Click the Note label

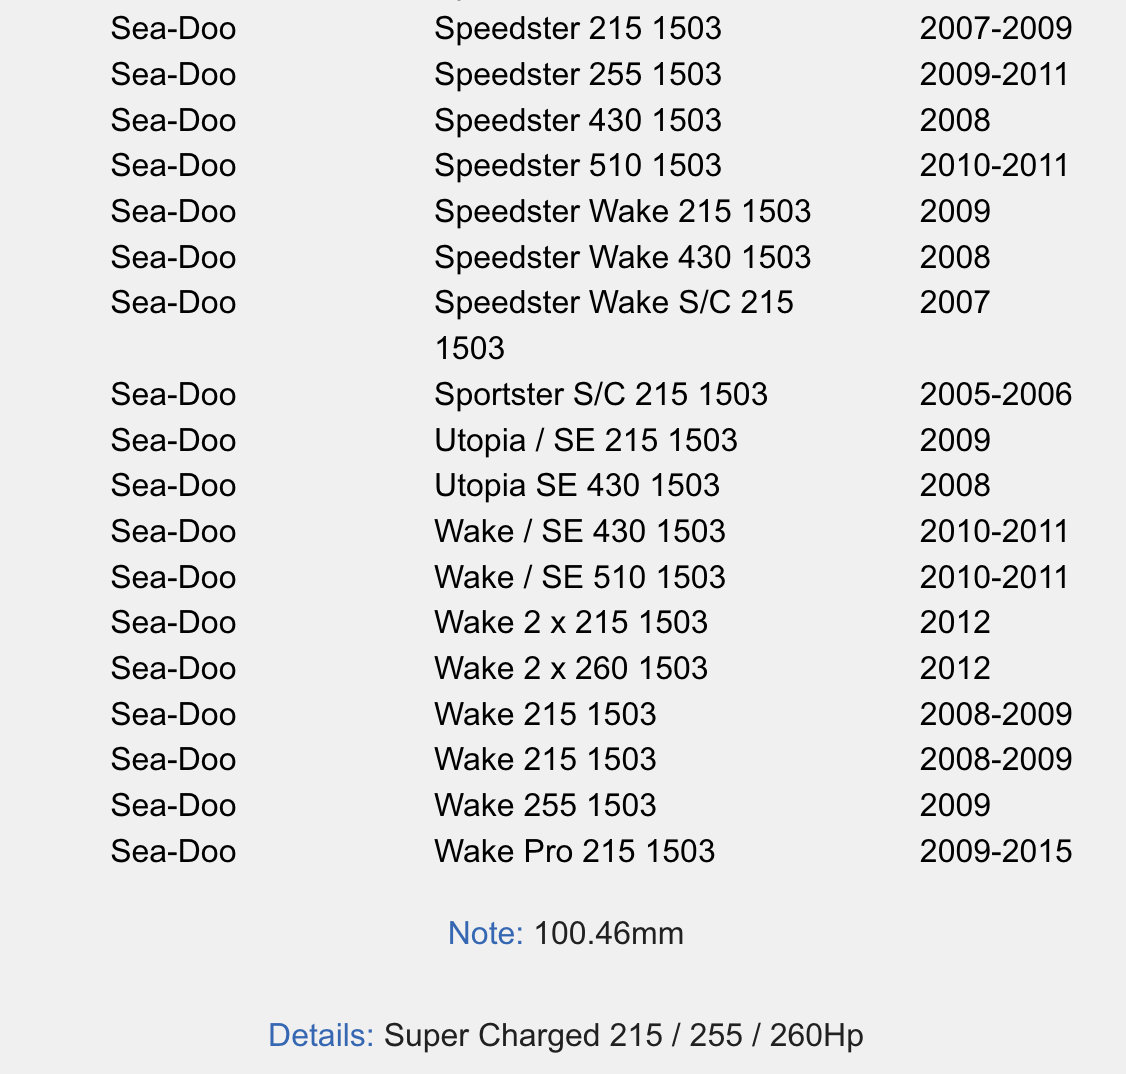tap(485, 933)
